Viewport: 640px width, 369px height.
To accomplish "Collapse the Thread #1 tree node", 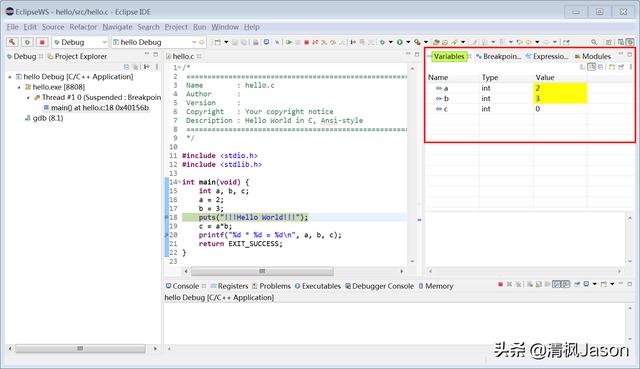I will [28, 98].
